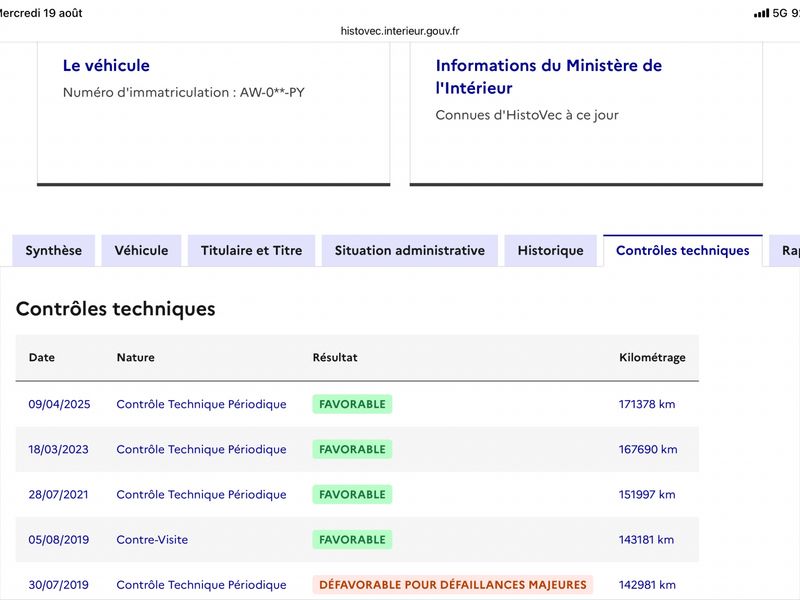Select the Contrôles techniques tab
This screenshot has height=600, width=800.
coord(683,251)
